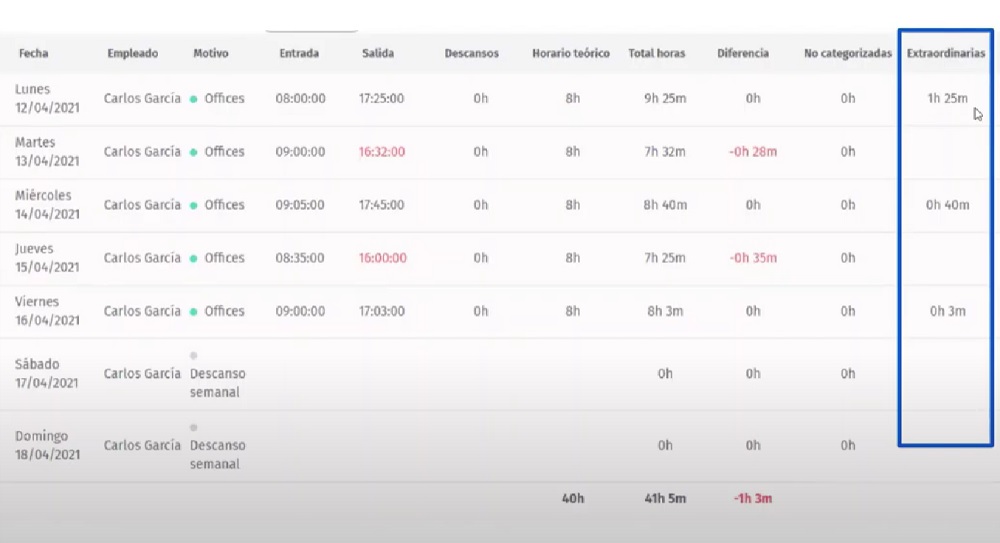Click grey dot above Domingo Descanso semanal
1000x543 pixels.
193,427
